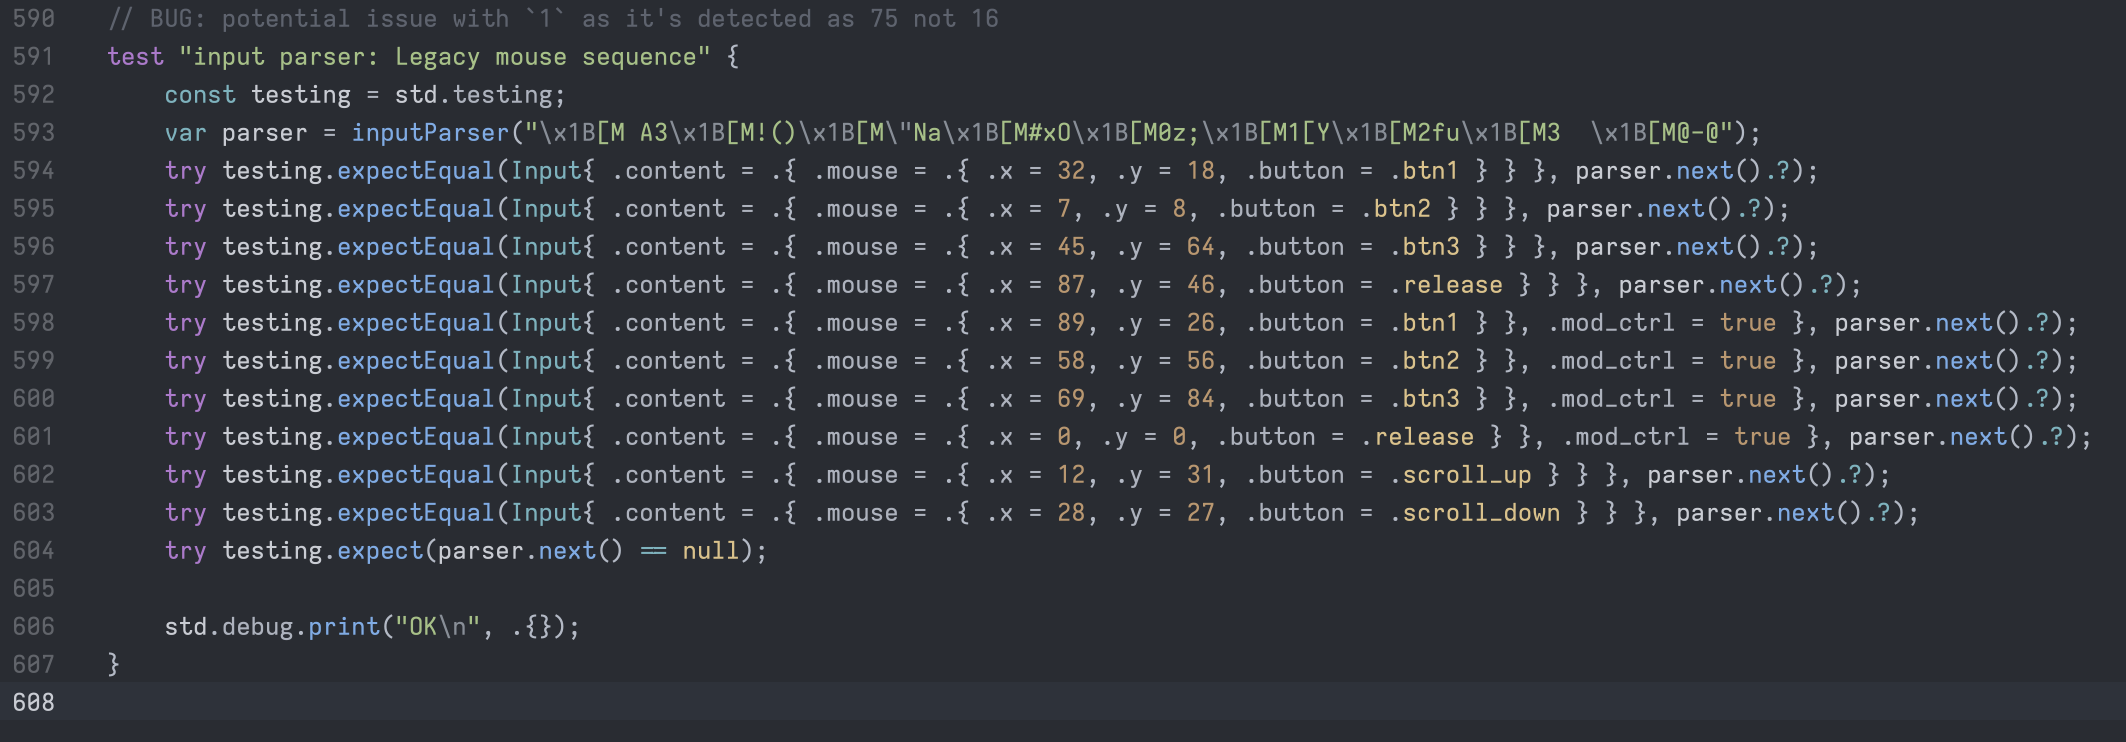This screenshot has height=742, width=2126.
Task: Click the x value 58 on line 599
Action: point(1071,361)
